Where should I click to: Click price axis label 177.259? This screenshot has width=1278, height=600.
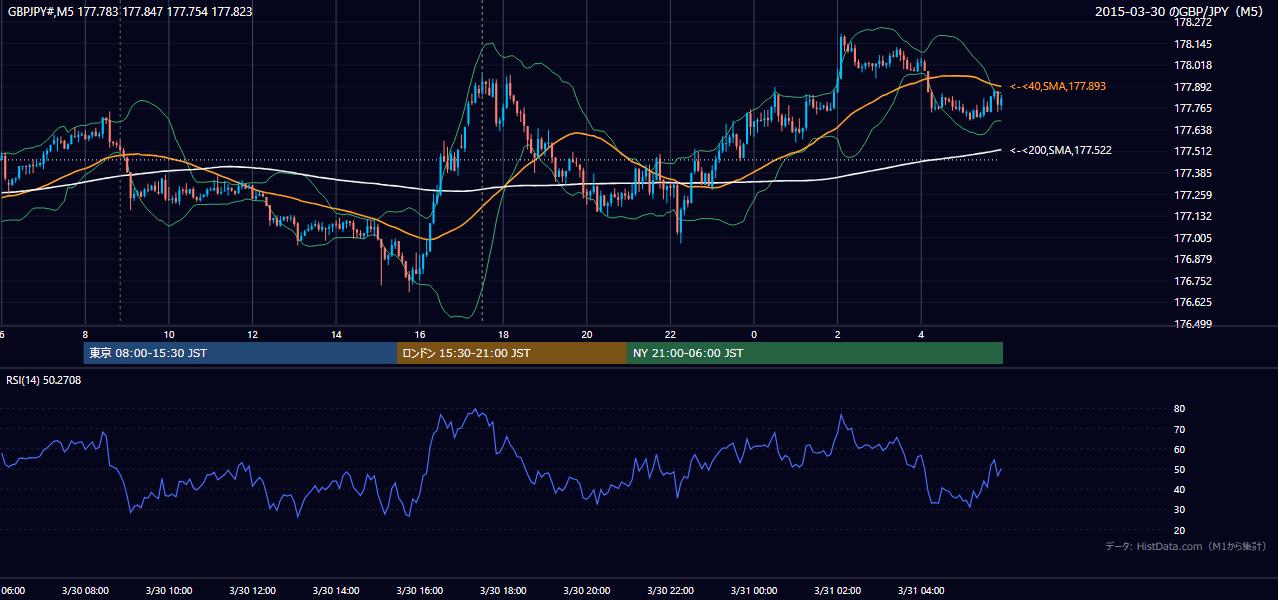point(1194,195)
